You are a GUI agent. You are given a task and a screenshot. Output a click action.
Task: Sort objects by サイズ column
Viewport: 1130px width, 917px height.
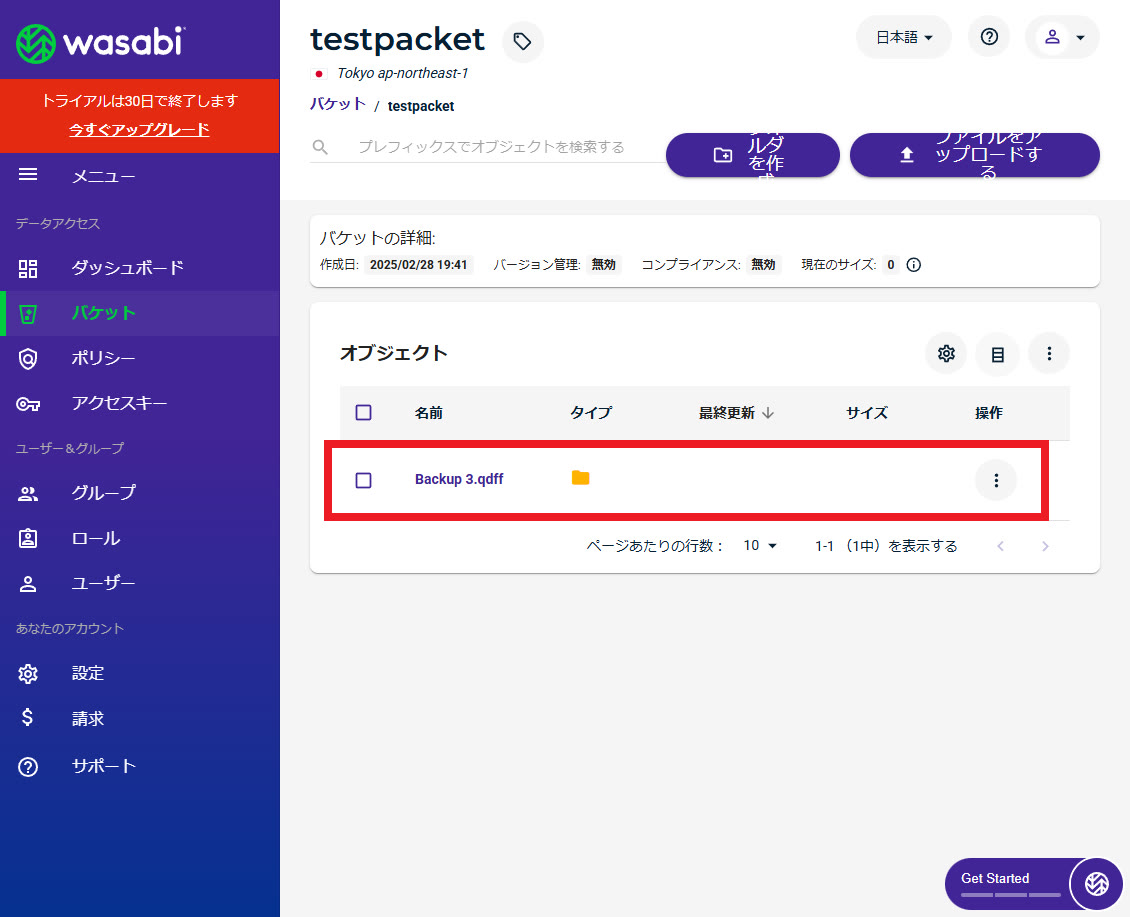pyautogui.click(x=867, y=413)
